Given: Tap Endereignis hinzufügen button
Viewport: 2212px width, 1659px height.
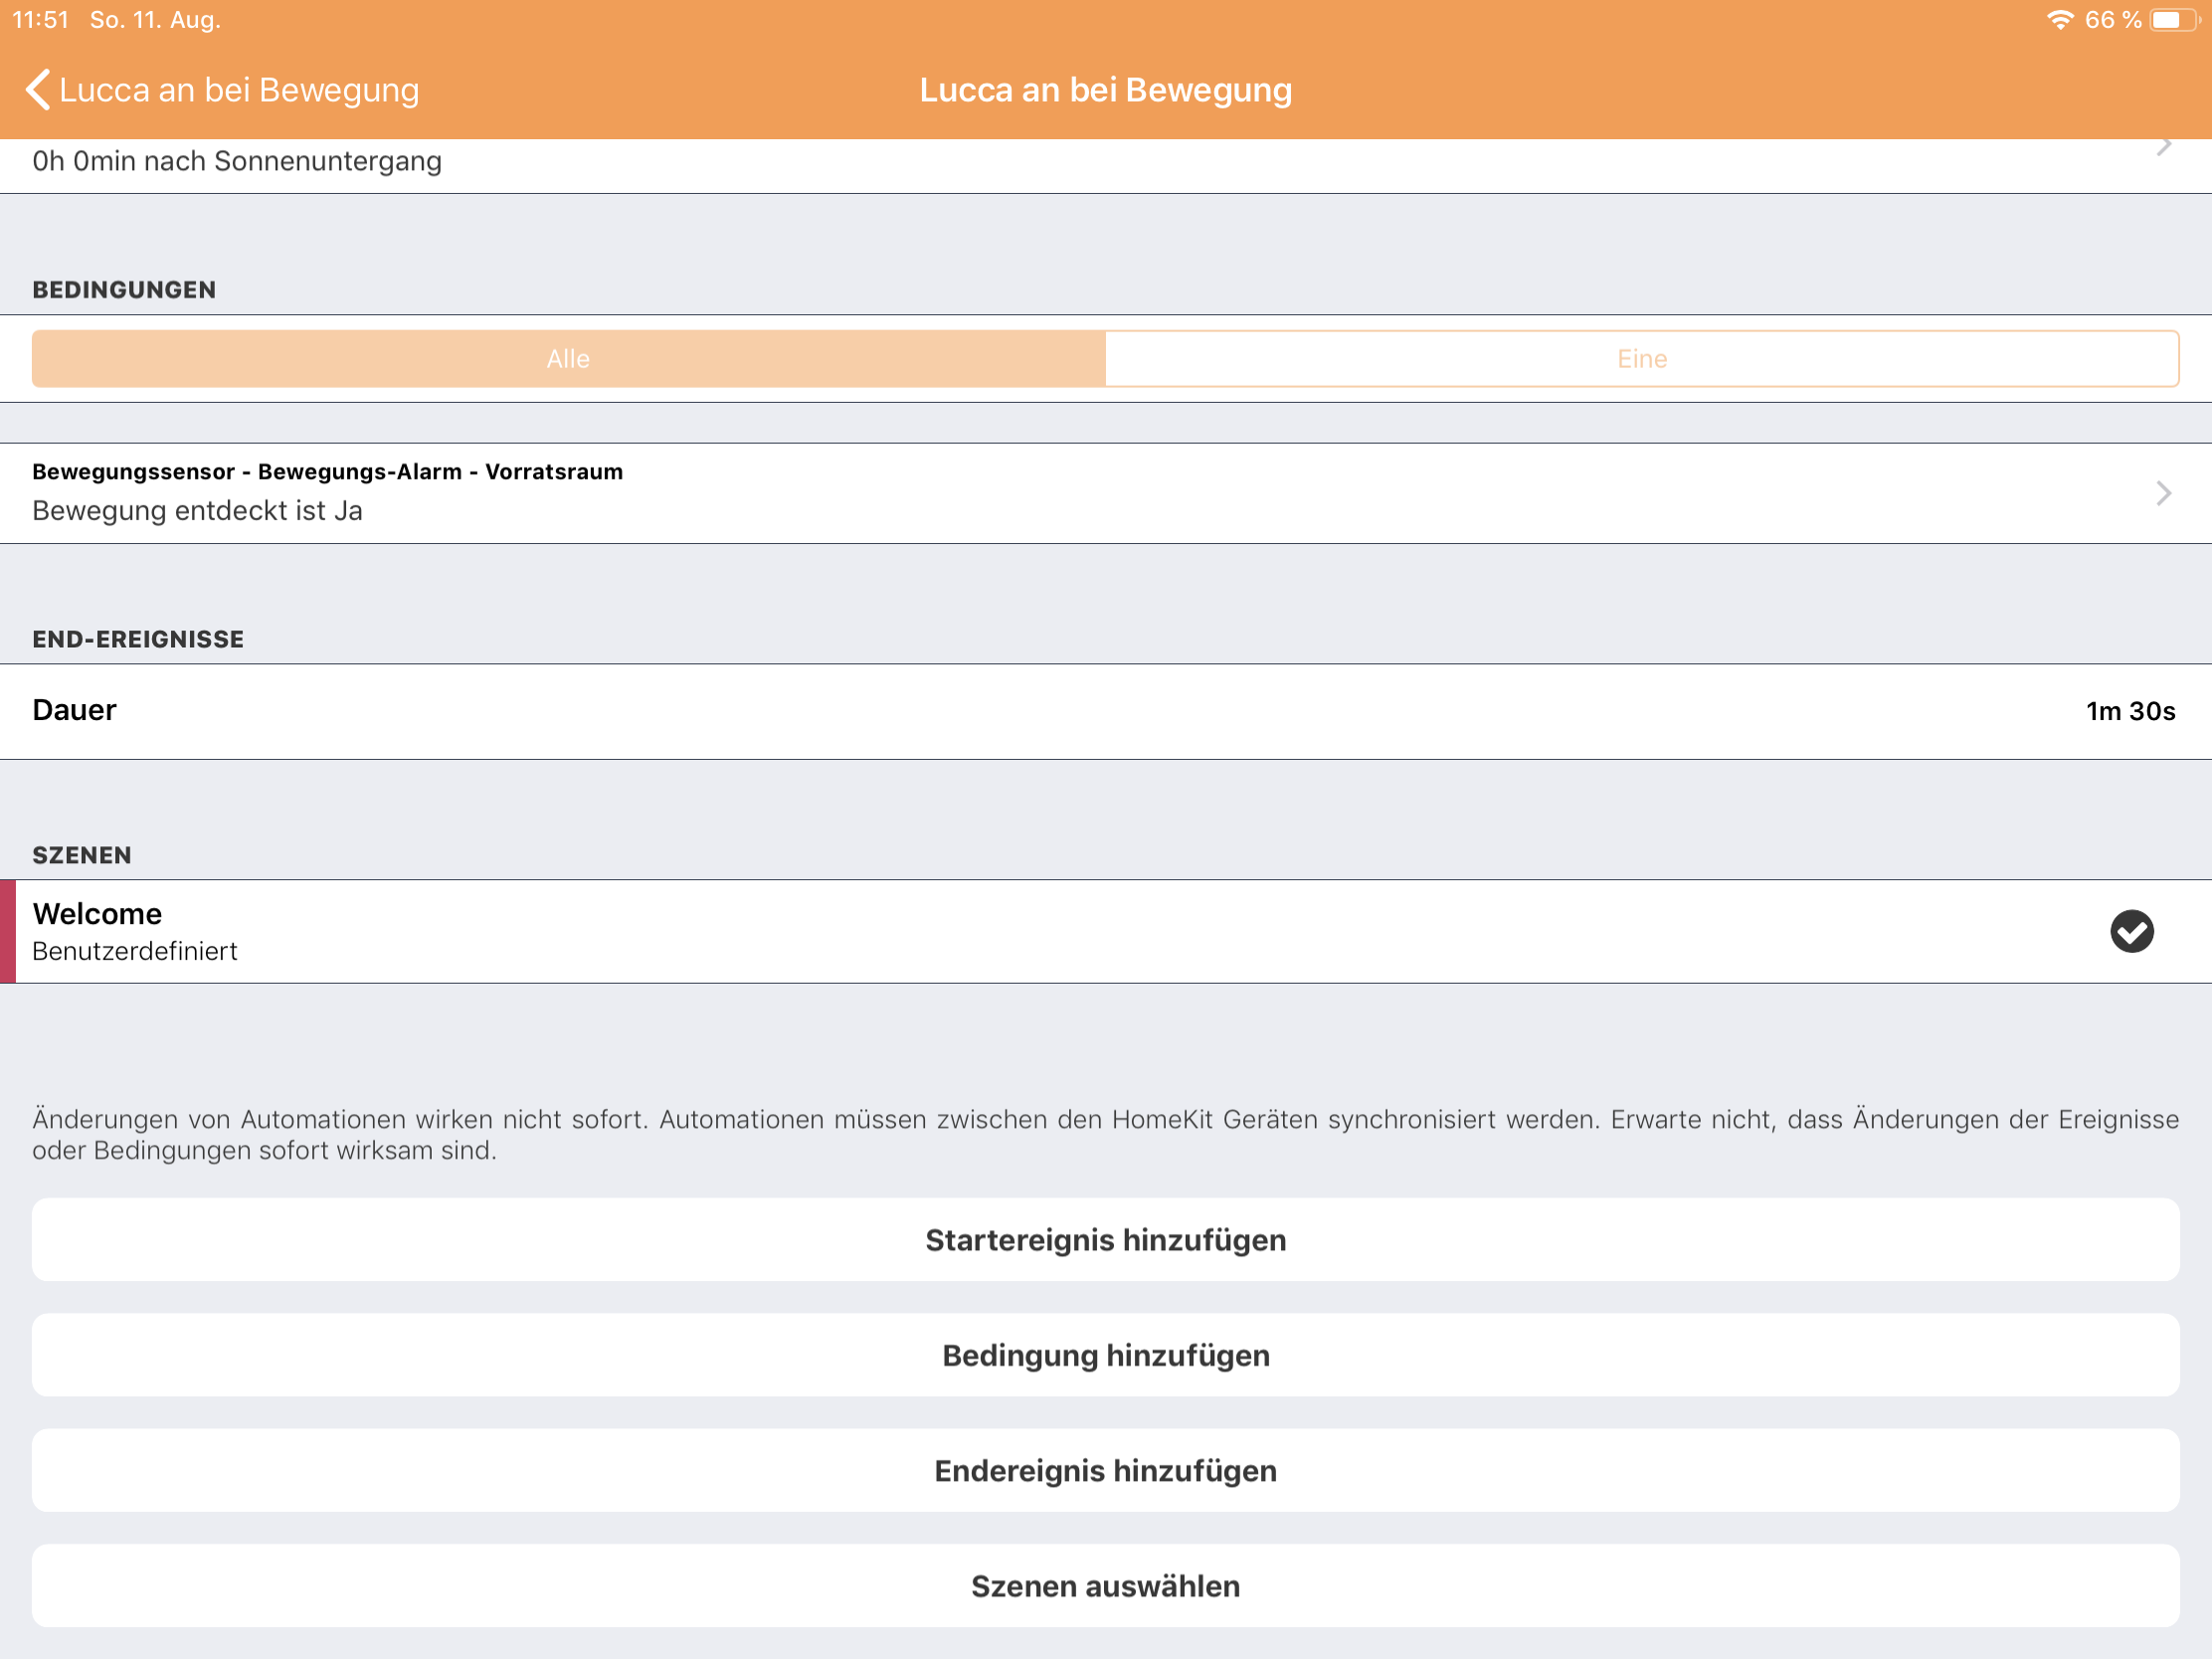Looking at the screenshot, I should pos(1105,1470).
